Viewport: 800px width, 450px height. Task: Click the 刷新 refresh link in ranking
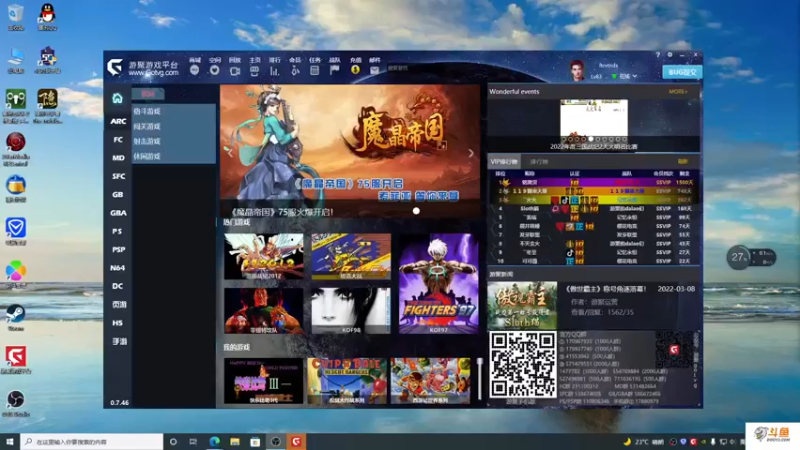682,162
